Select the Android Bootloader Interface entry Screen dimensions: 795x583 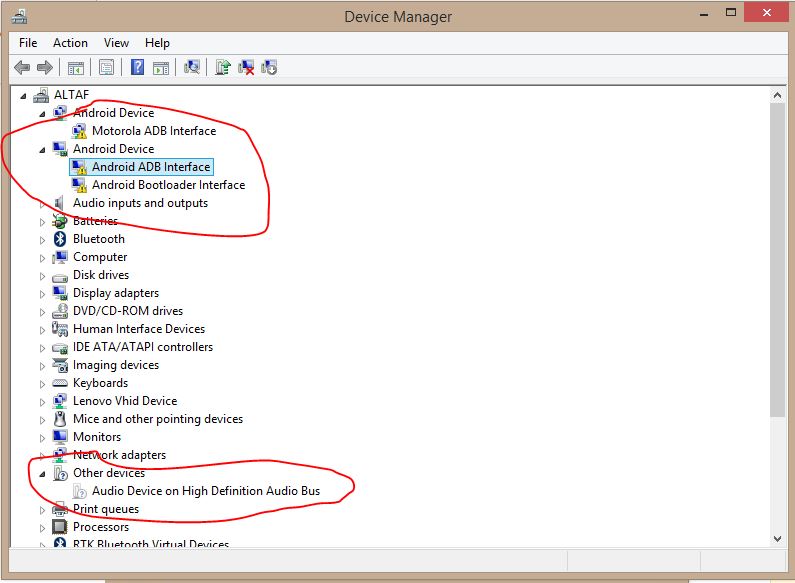click(x=168, y=185)
